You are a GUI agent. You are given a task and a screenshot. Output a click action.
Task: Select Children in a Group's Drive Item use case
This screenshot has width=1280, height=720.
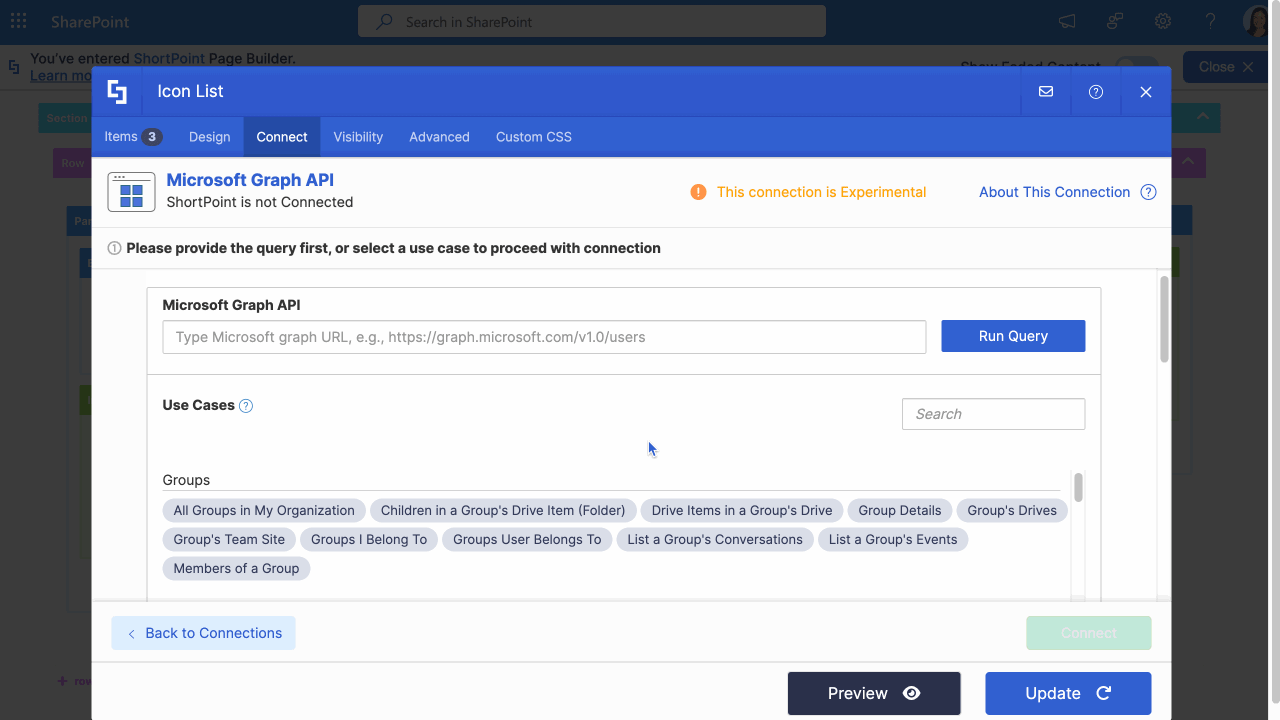click(503, 510)
